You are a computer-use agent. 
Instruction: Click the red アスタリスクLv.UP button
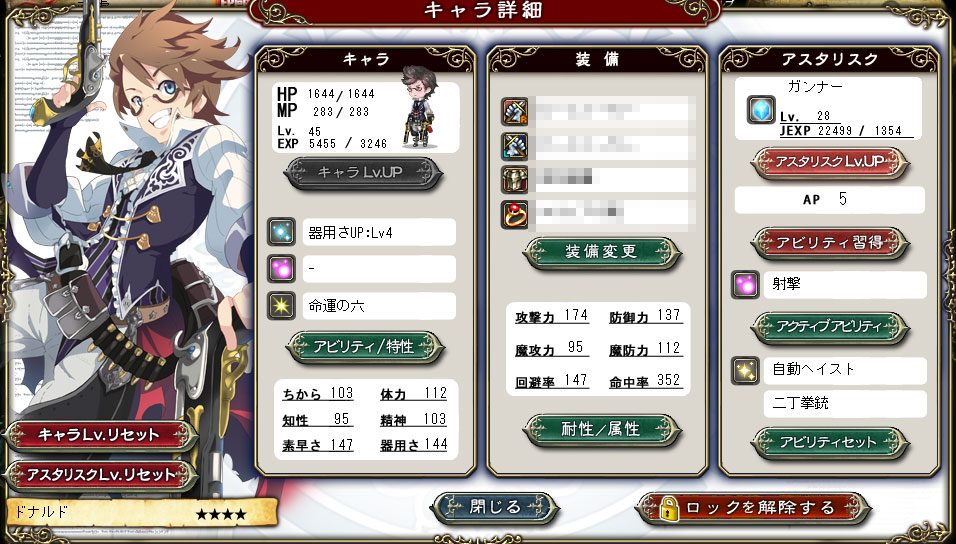coord(830,162)
